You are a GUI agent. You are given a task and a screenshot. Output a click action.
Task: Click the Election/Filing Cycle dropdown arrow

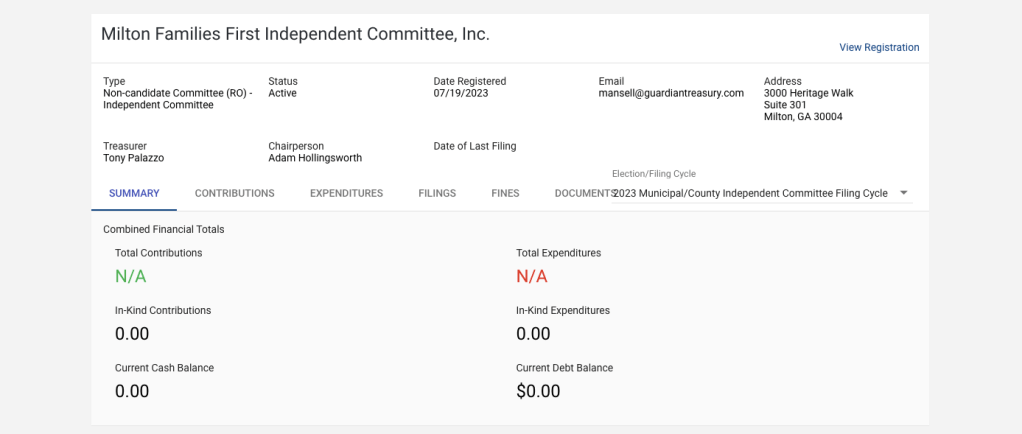[x=903, y=193]
